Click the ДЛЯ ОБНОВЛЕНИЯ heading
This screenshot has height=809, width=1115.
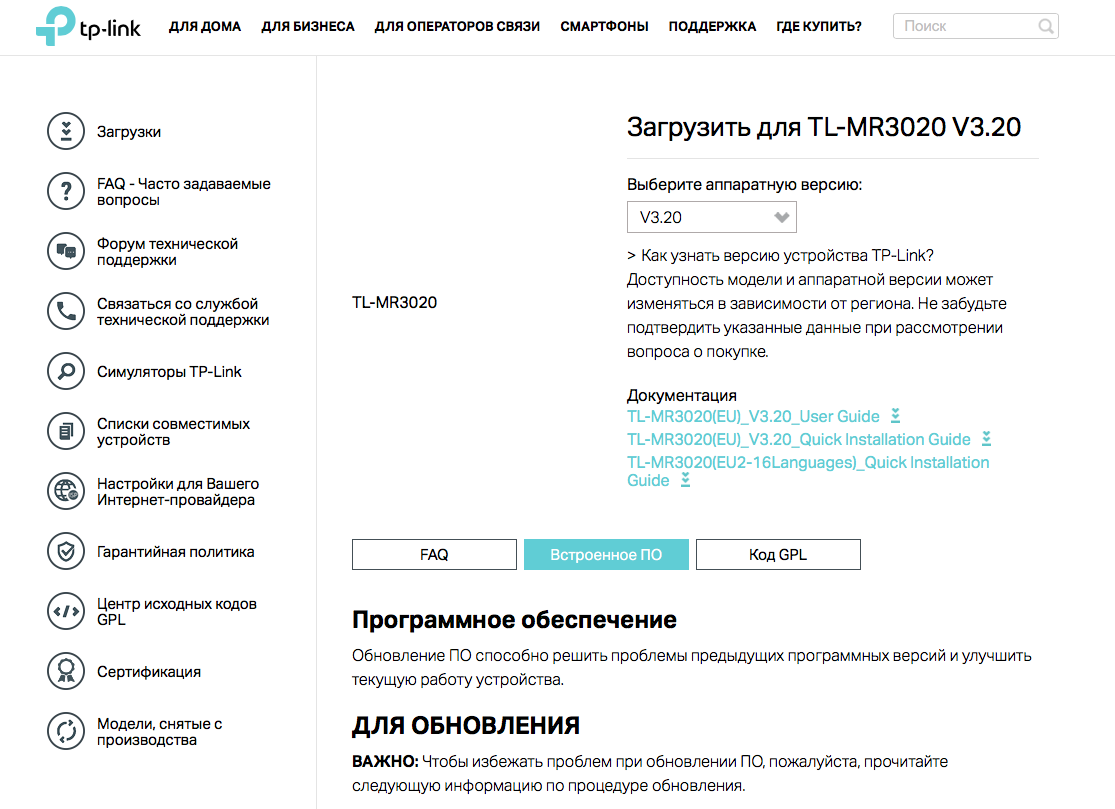click(x=466, y=725)
